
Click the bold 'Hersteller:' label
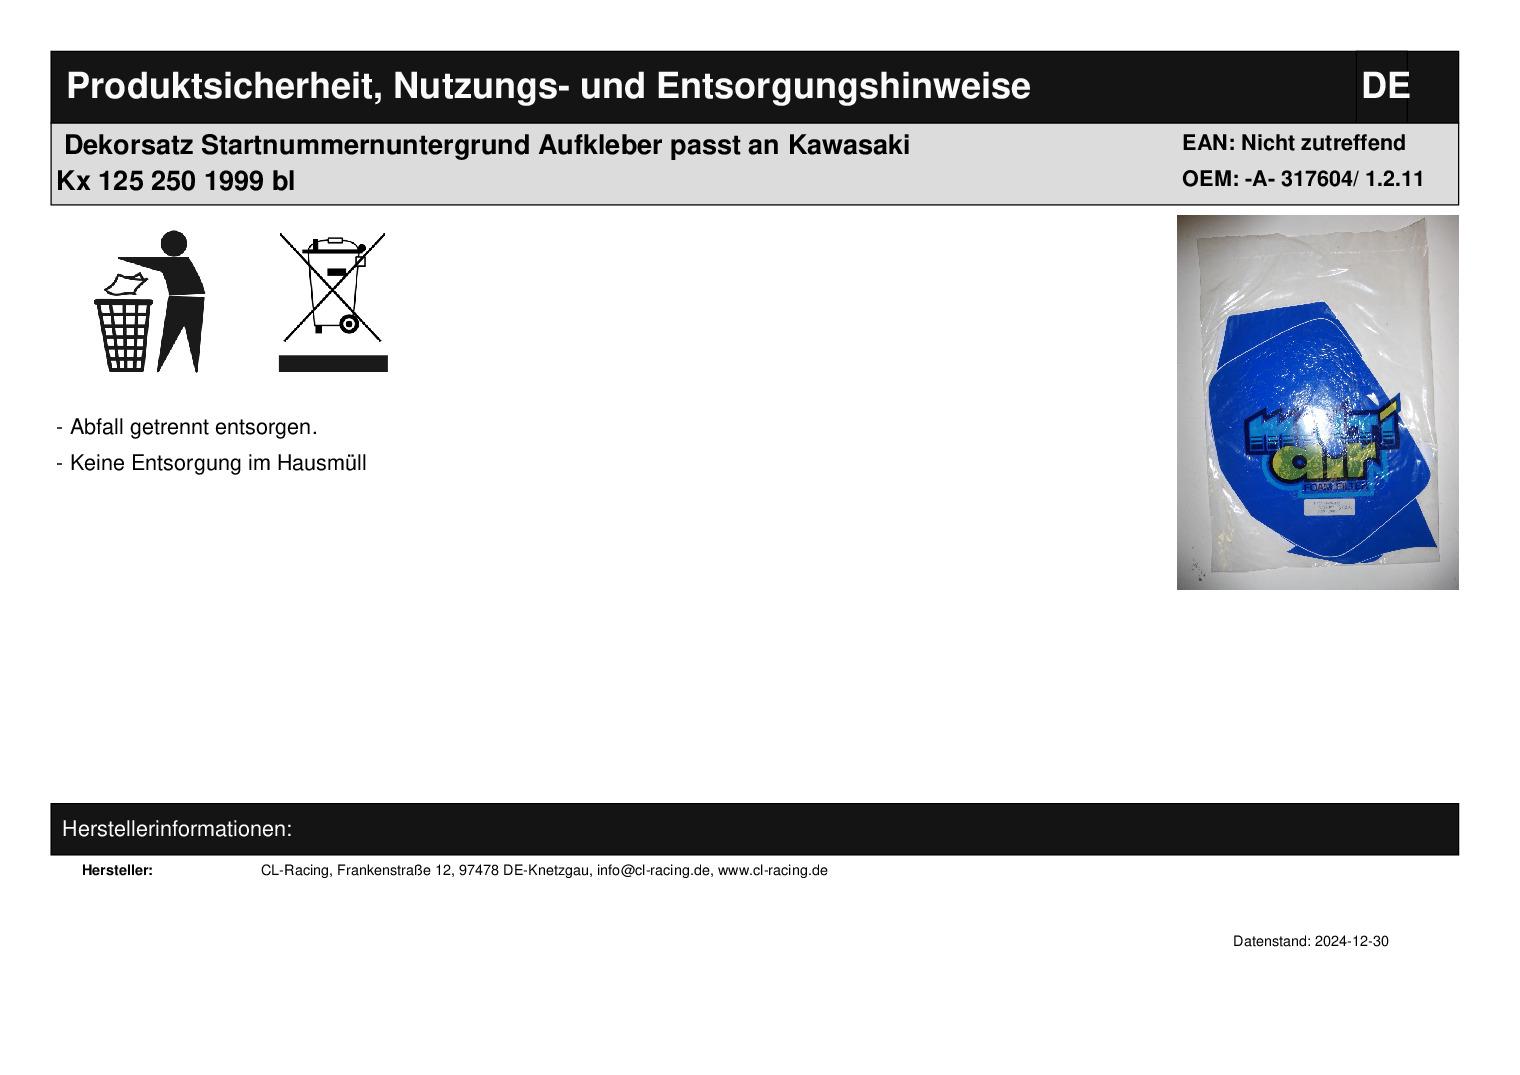click(x=117, y=870)
